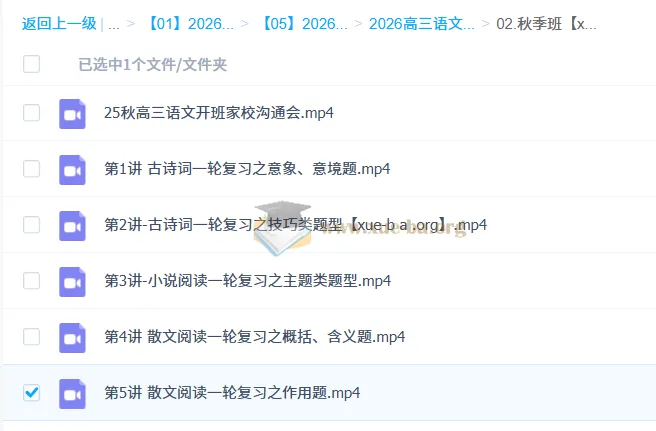Click current folder 02.秋季班 in breadcrumb
The image size is (656, 431).
(546, 23)
